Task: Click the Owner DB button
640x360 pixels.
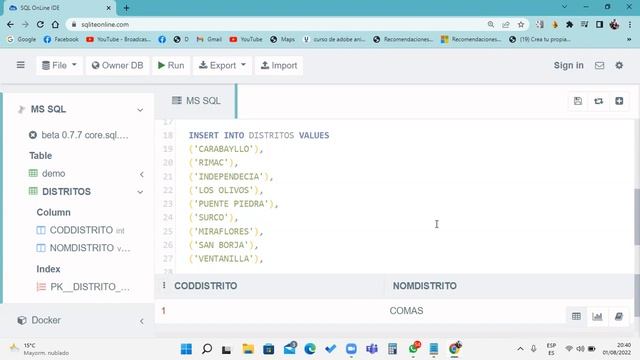Action: [118, 65]
